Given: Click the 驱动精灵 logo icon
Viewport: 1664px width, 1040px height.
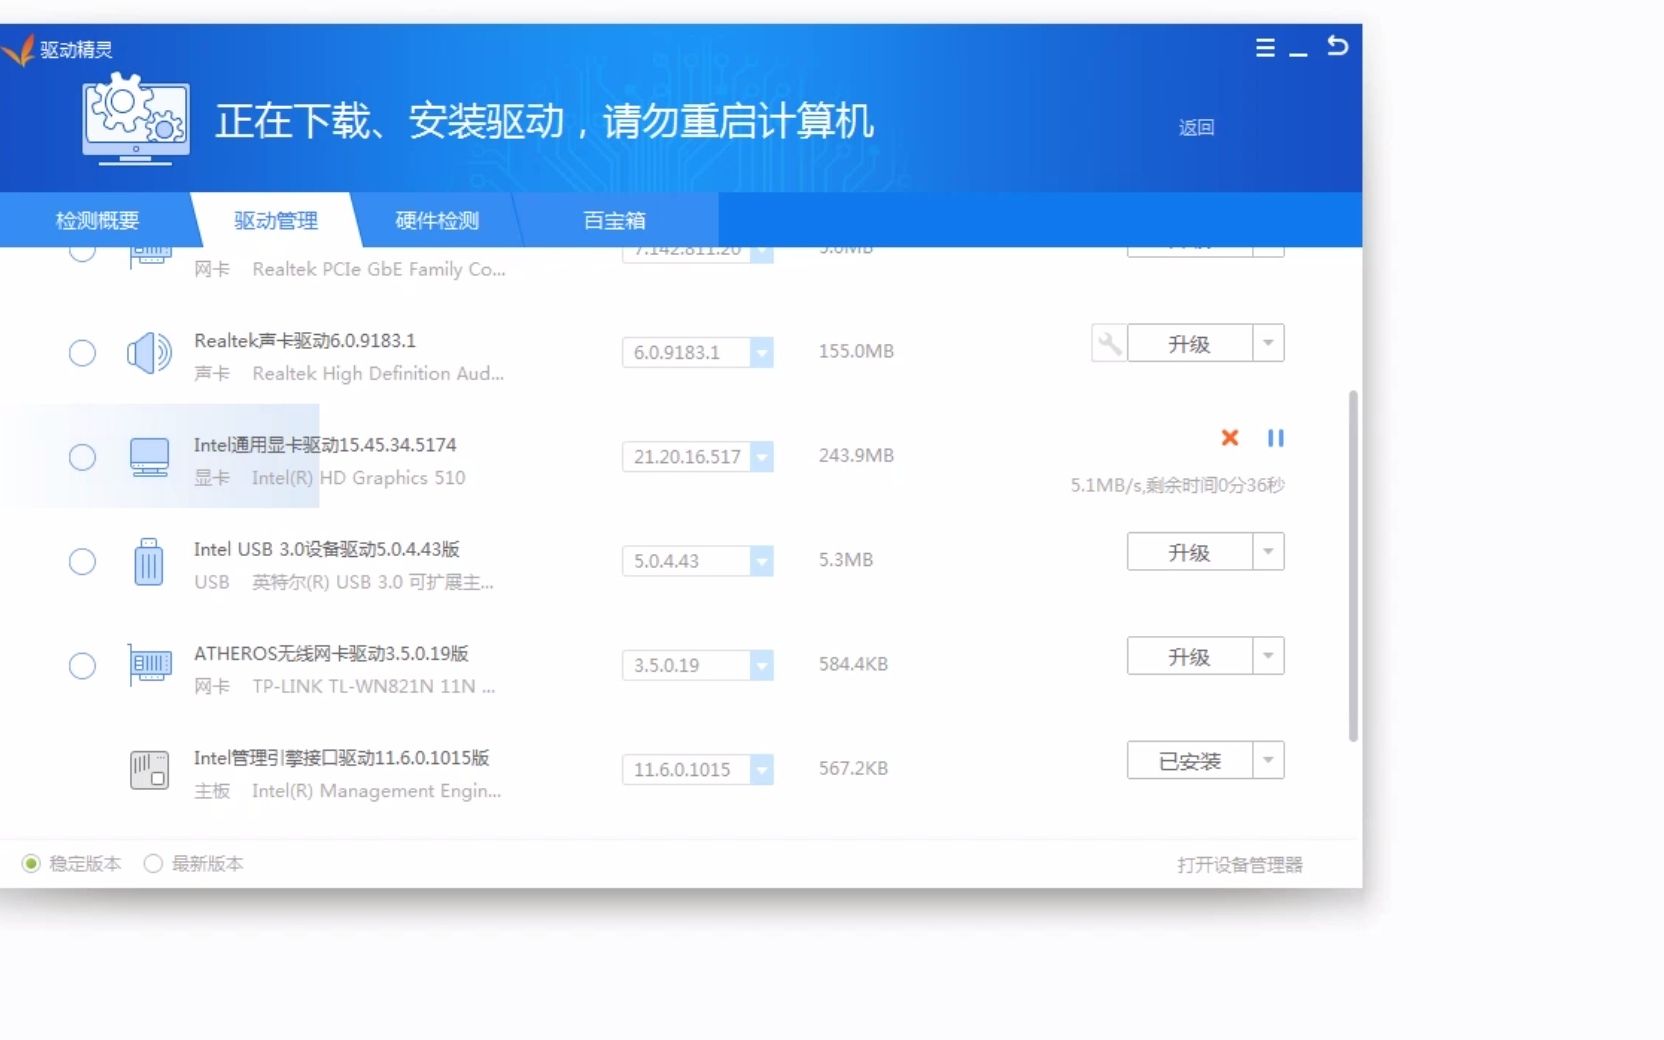Looking at the screenshot, I should click(x=19, y=50).
